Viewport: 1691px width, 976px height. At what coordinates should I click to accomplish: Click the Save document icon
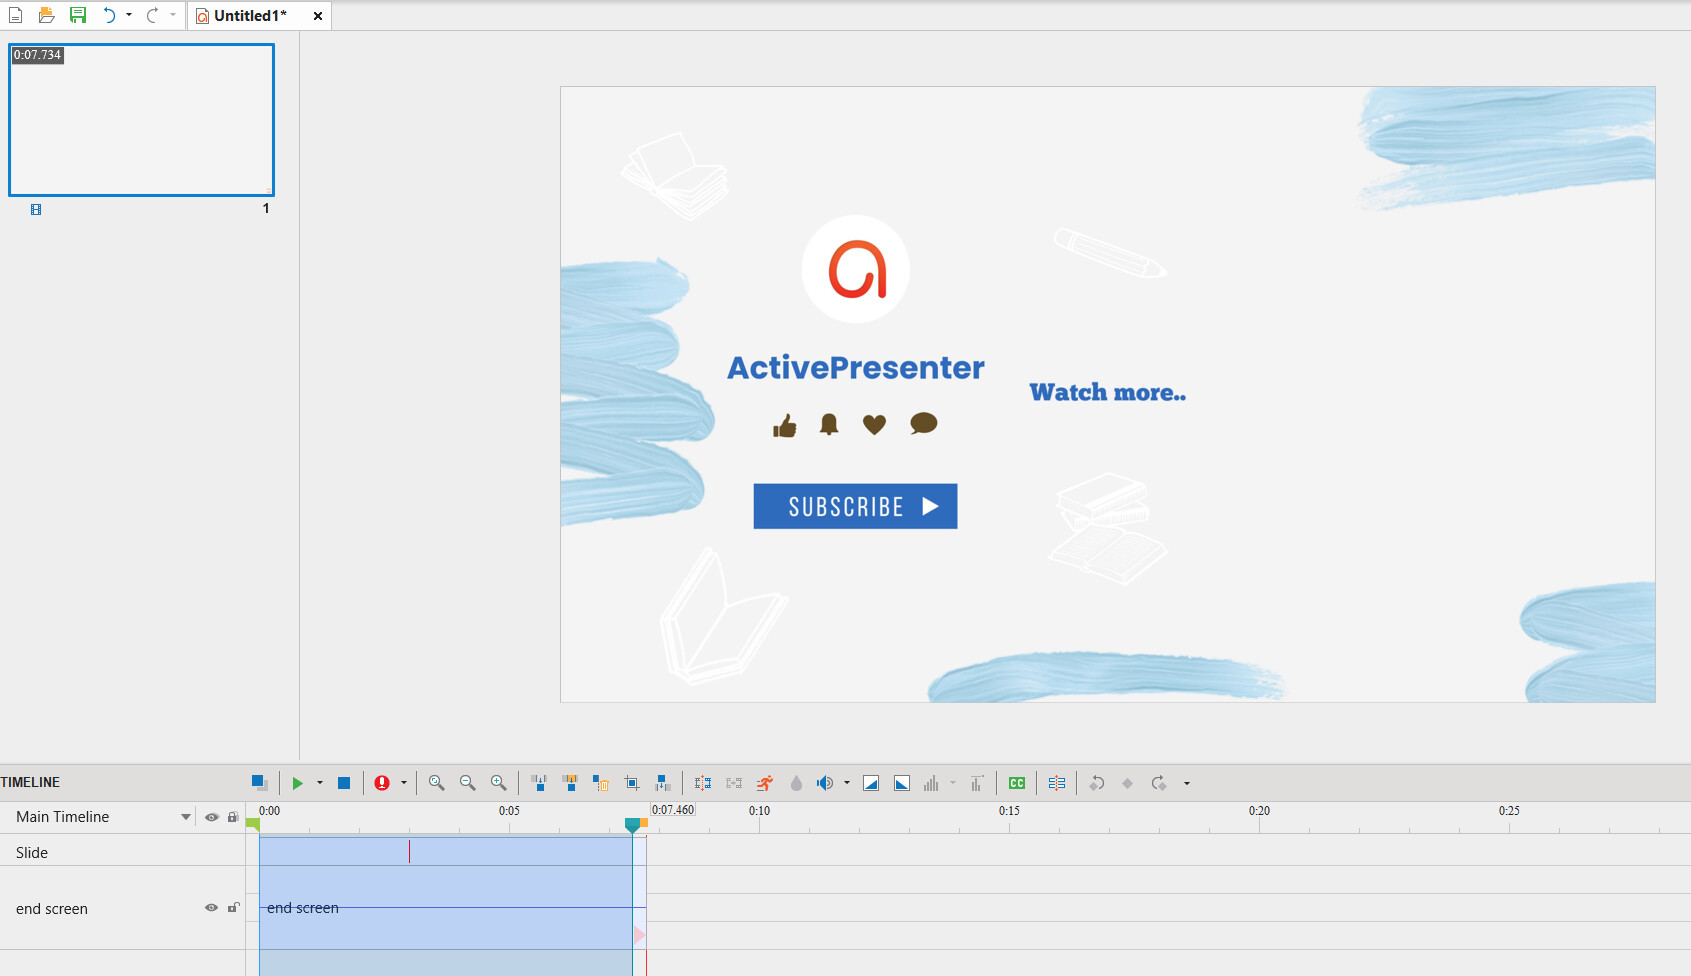[x=78, y=15]
